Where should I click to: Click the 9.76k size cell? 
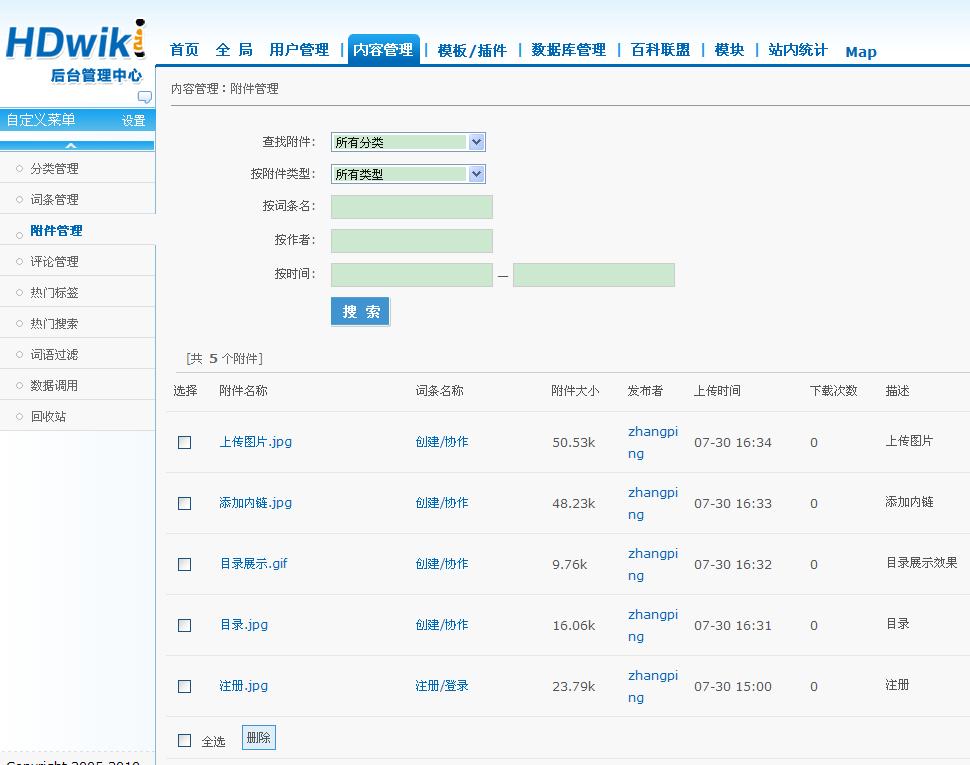(x=569, y=565)
